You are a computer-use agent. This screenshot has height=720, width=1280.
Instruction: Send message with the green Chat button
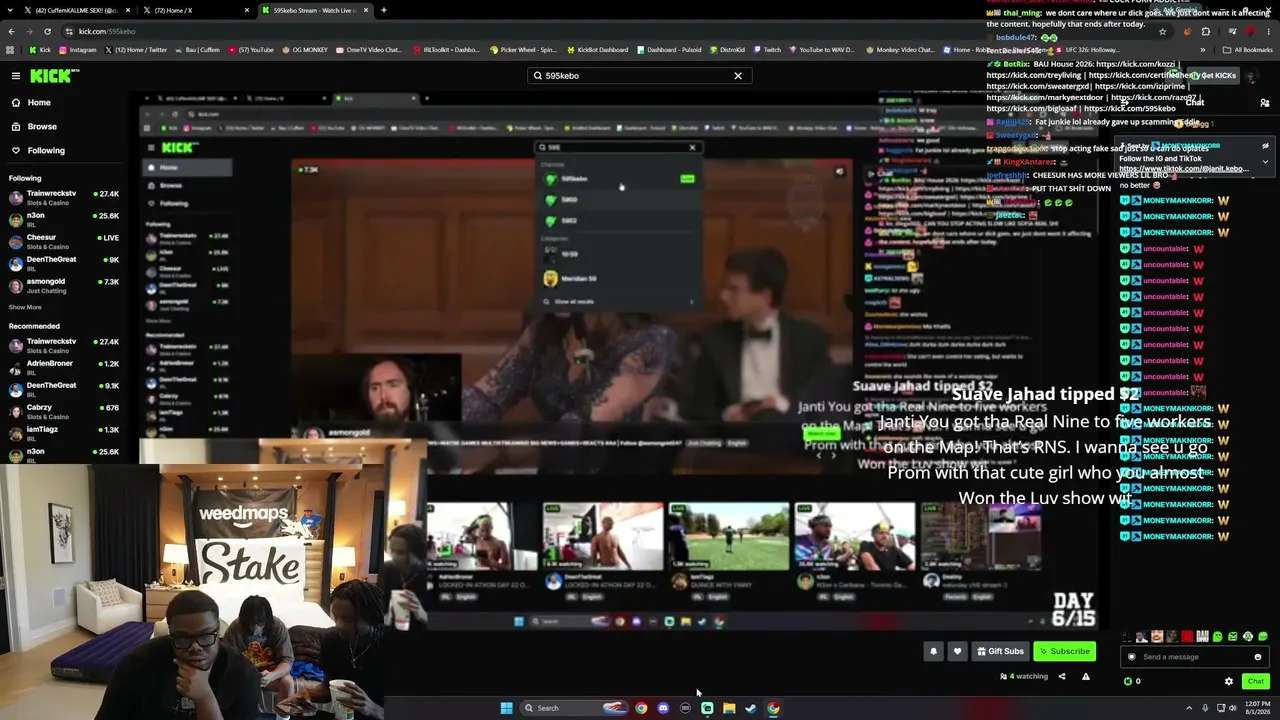(x=1255, y=681)
